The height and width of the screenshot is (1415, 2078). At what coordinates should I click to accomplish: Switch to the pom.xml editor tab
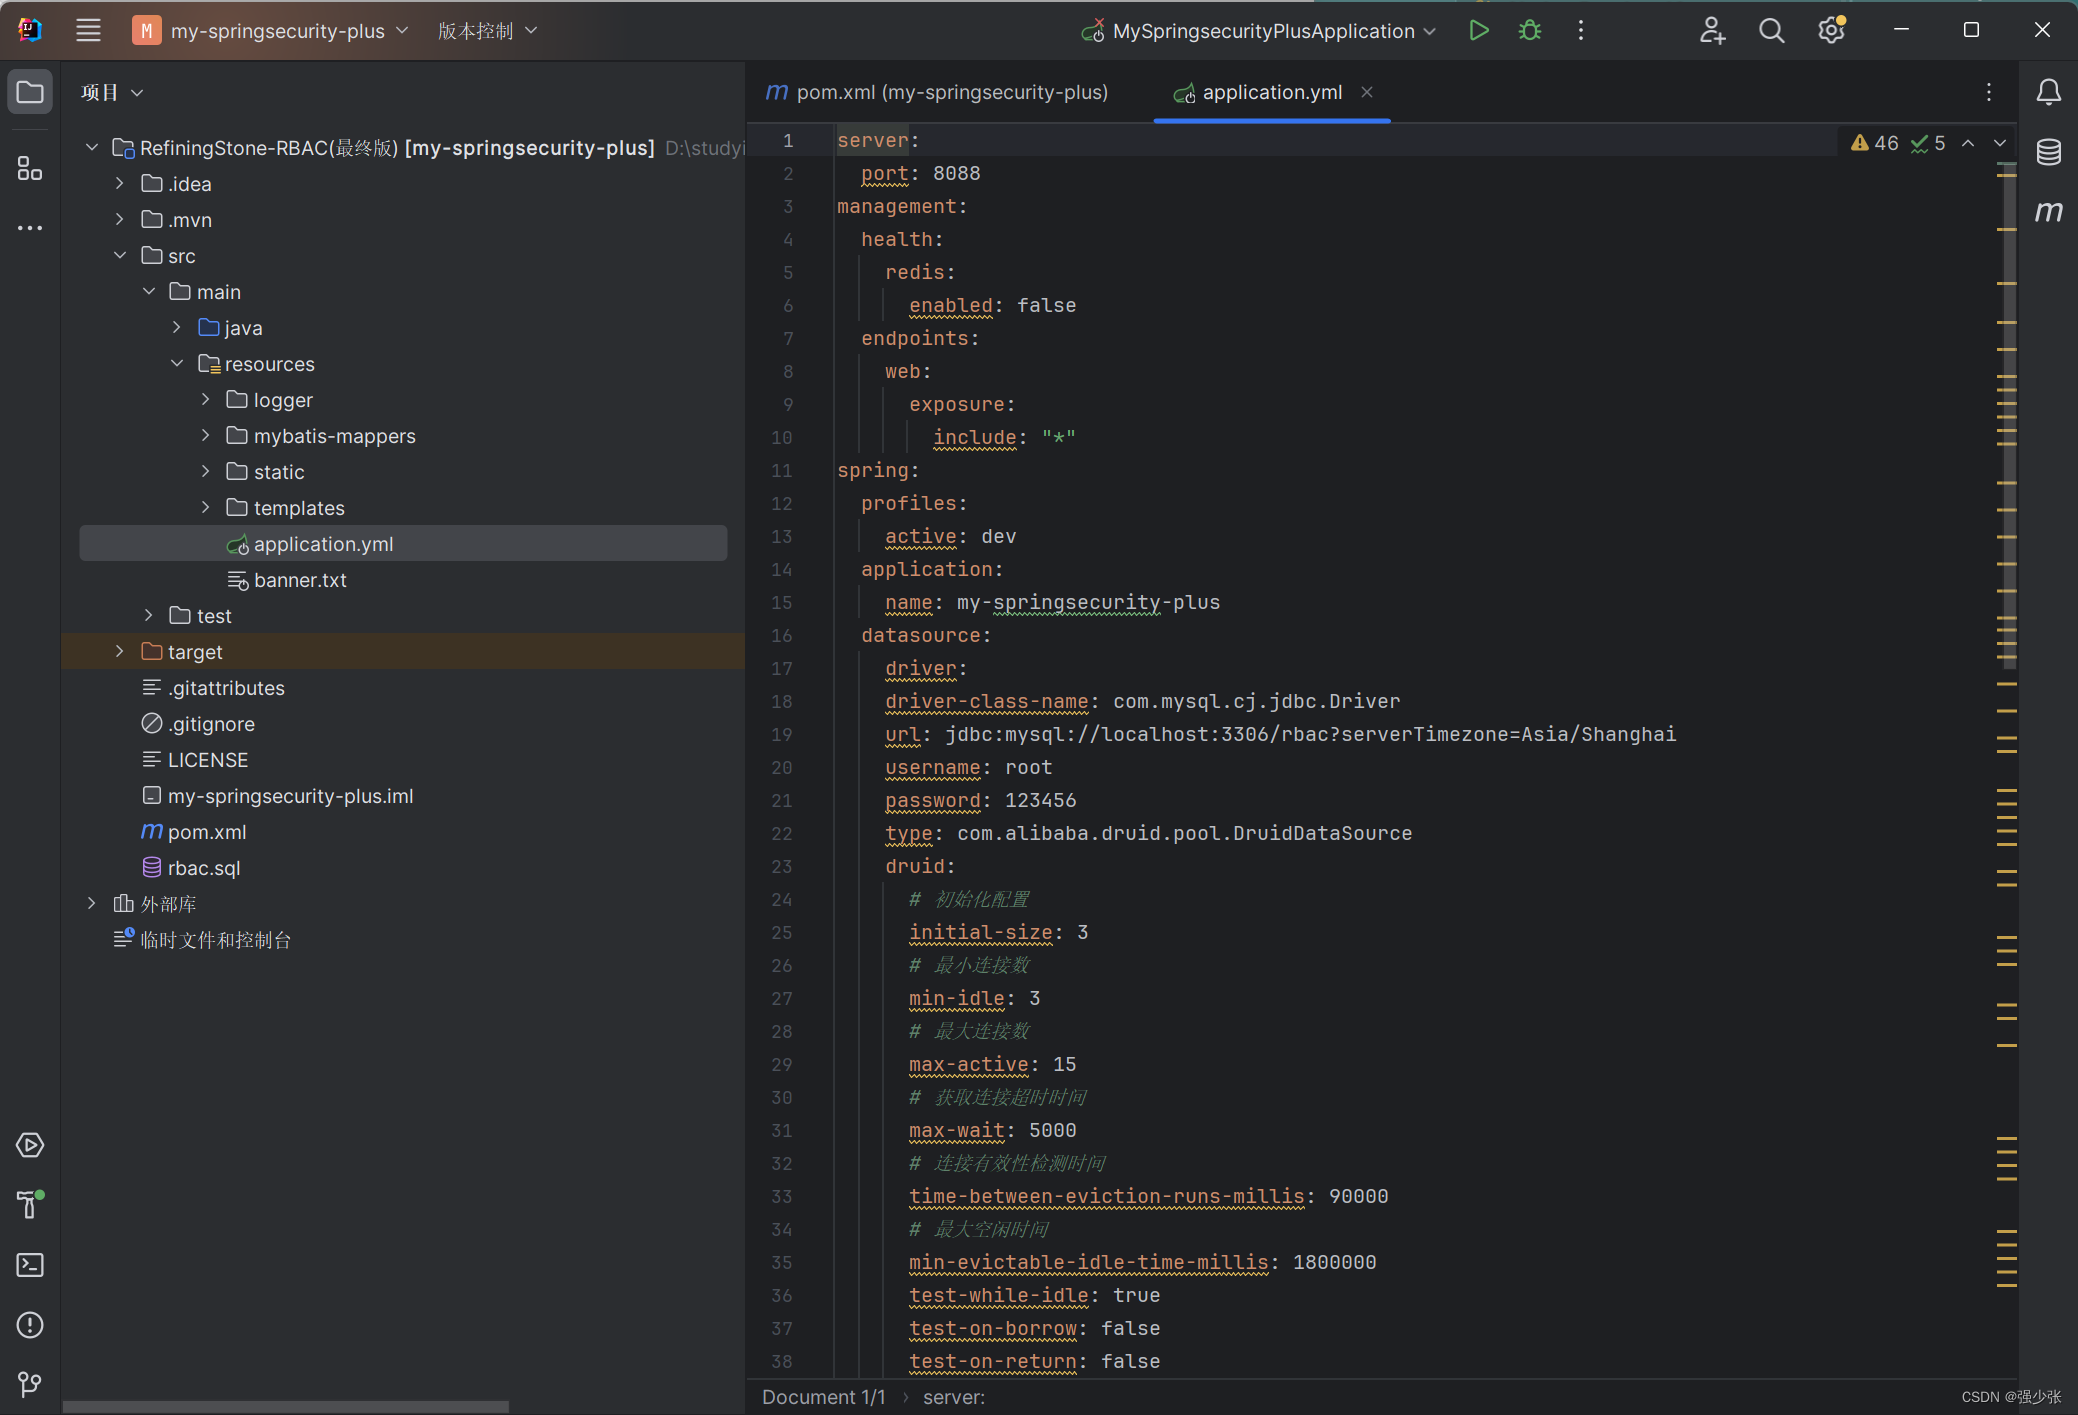click(936, 92)
